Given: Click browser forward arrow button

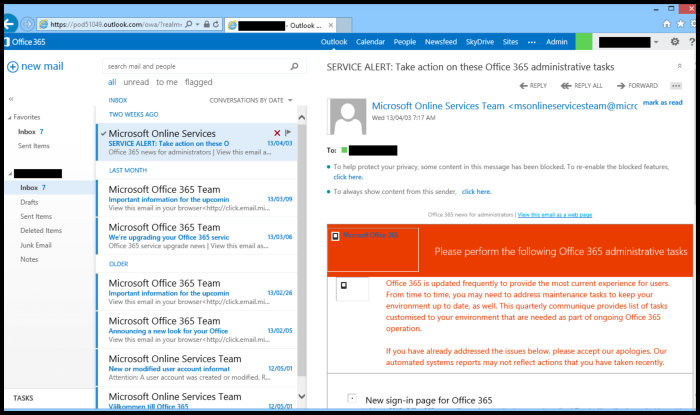Looking at the screenshot, I should point(27,24).
